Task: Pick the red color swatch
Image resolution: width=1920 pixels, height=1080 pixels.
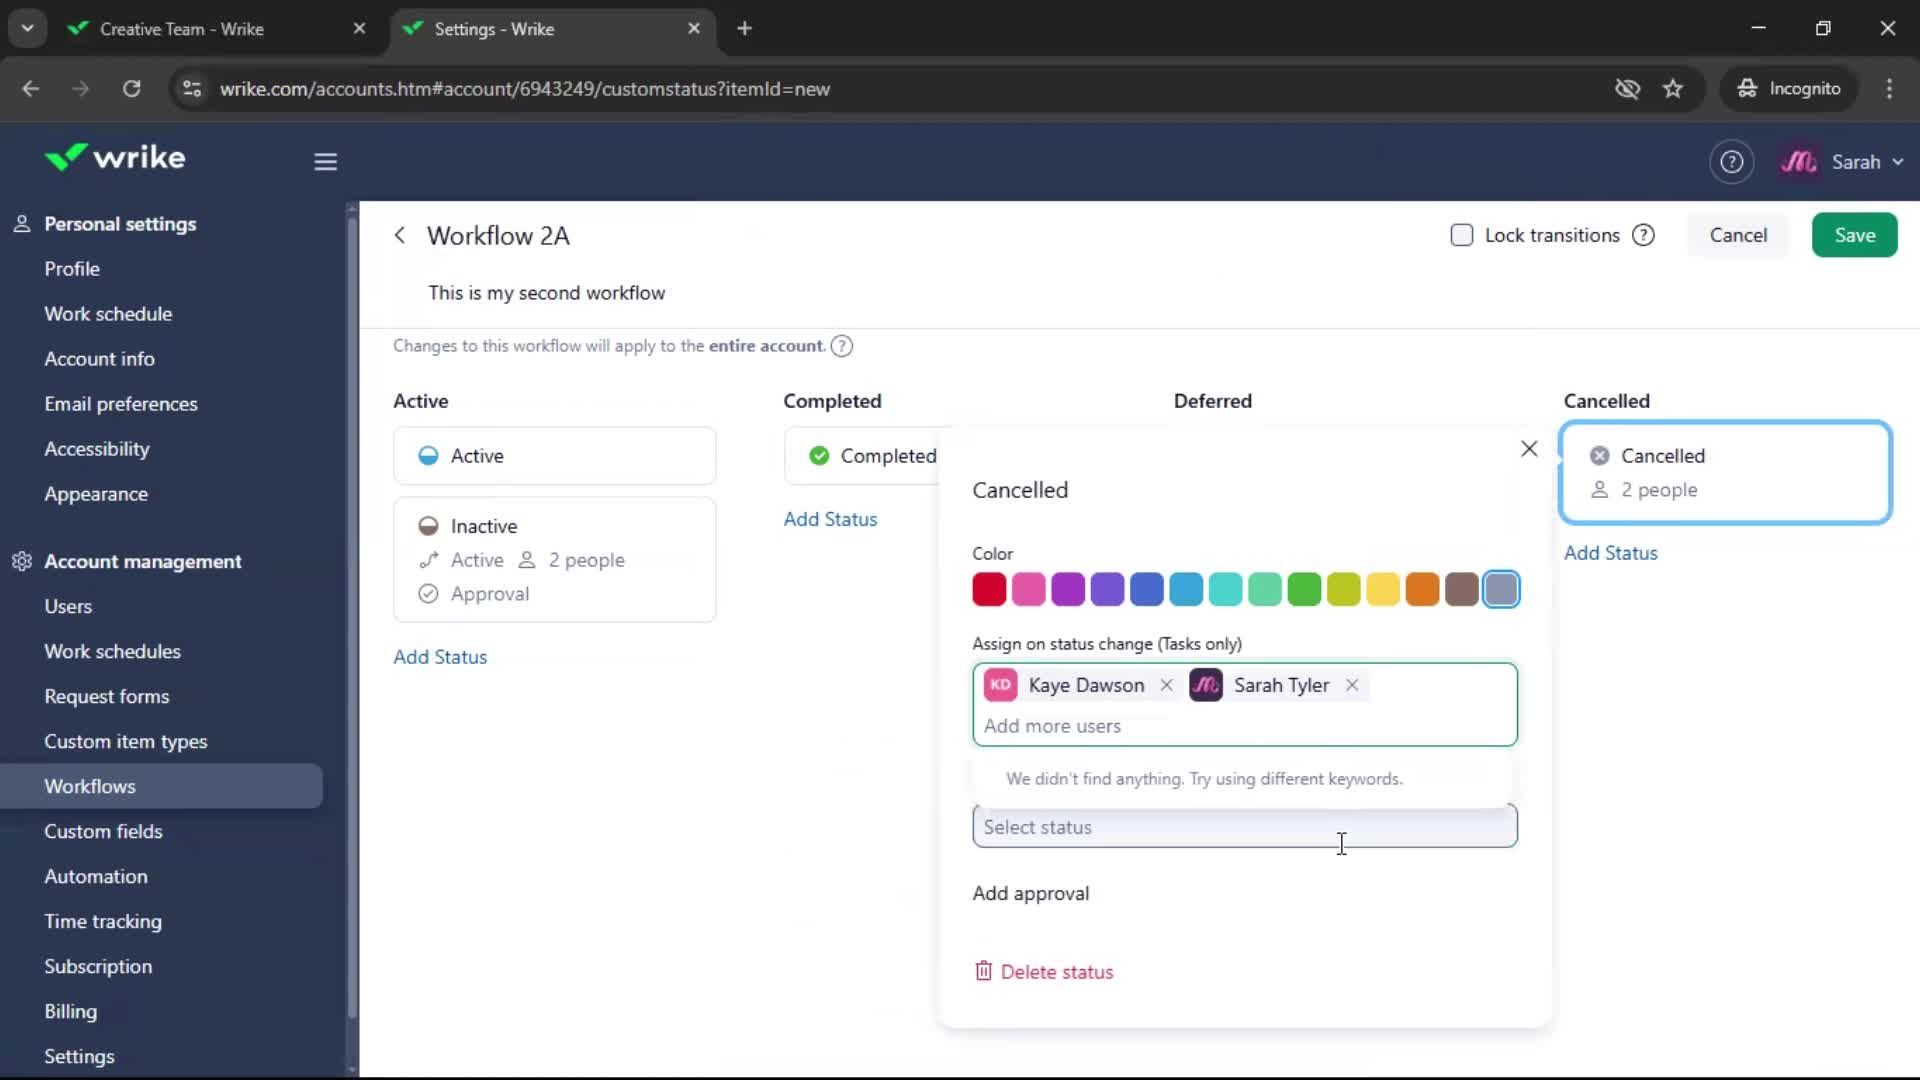Action: coord(989,590)
